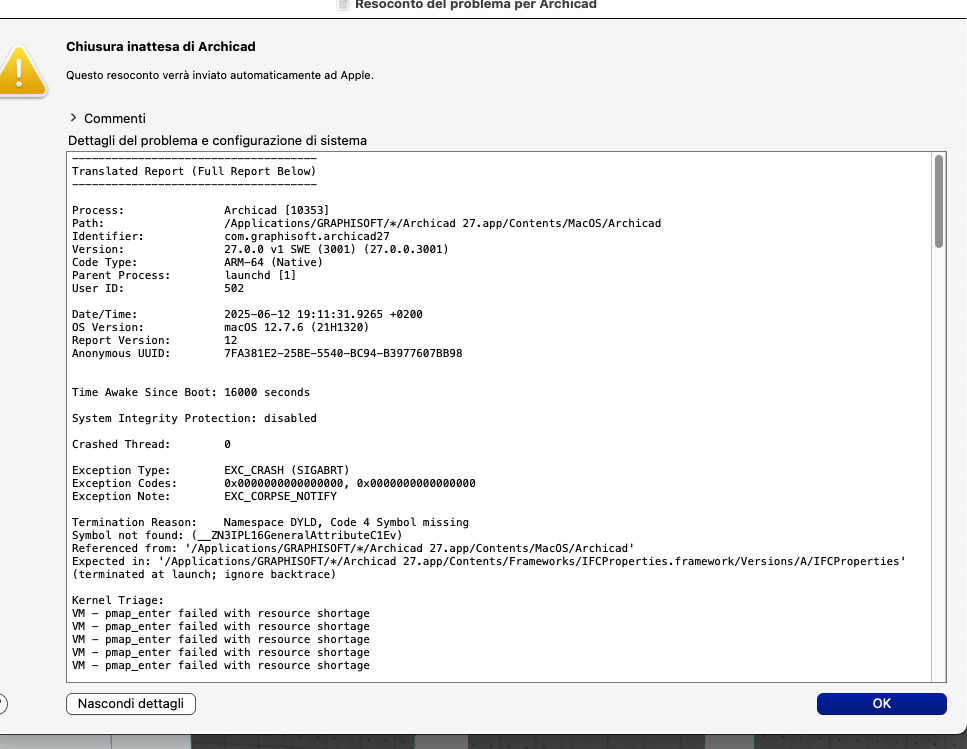967x749 pixels.
Task: Click the "Referenced from:" line
Action: (x=353, y=548)
